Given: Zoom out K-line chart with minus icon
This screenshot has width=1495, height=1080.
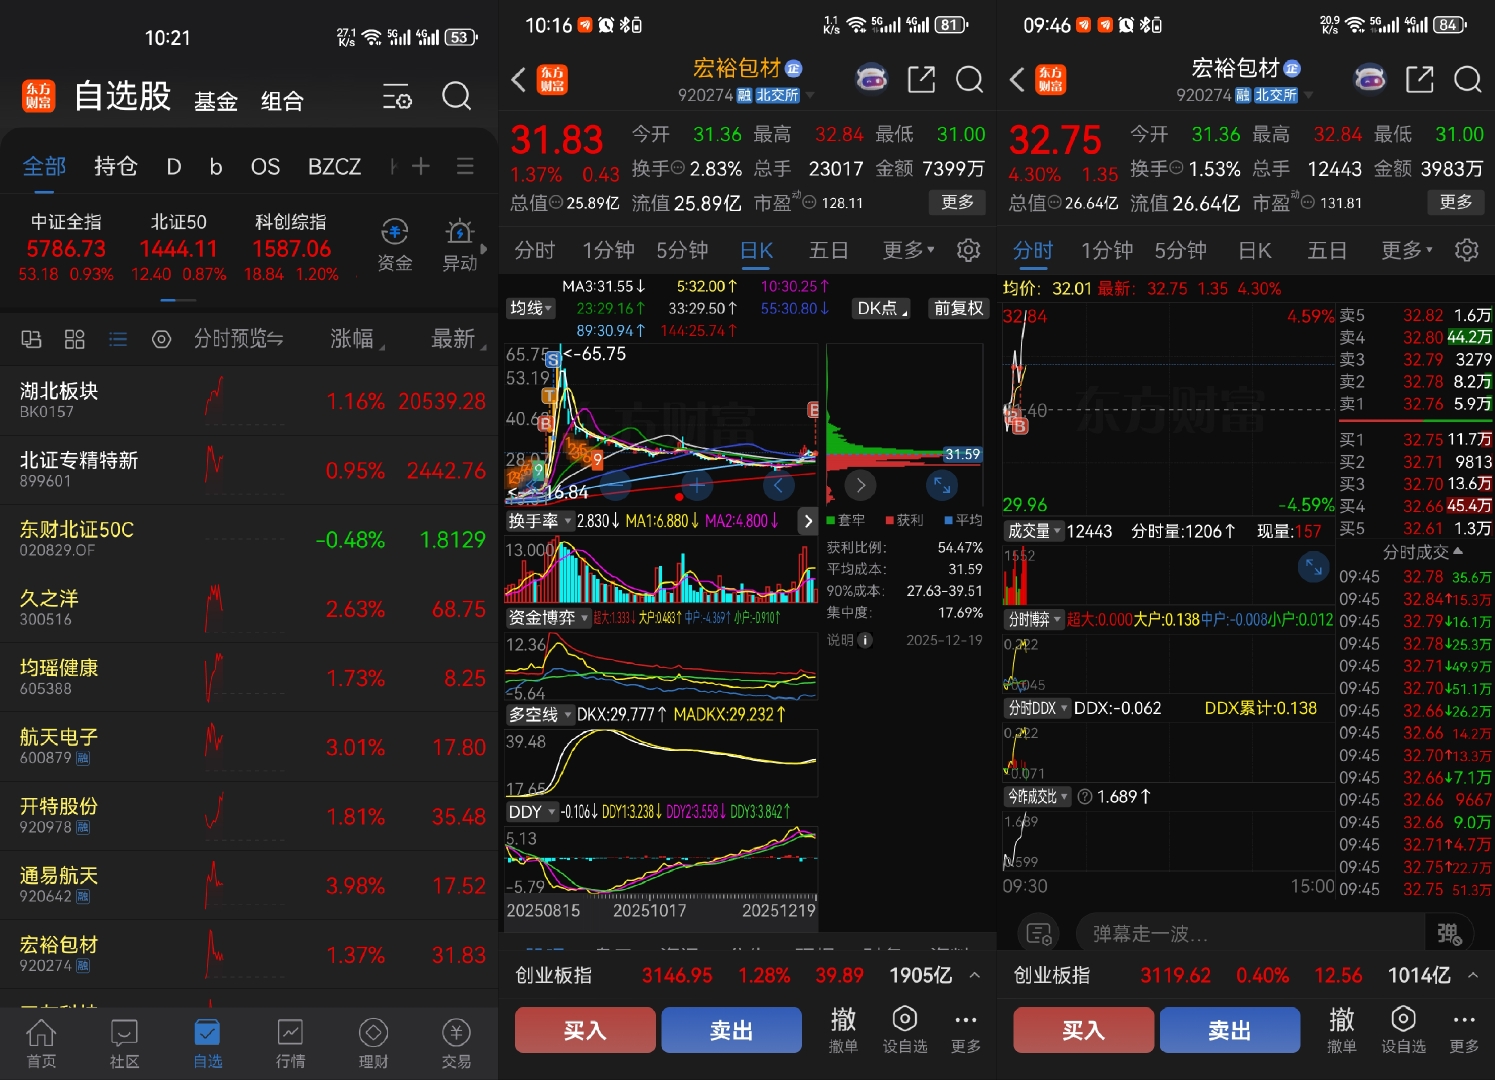Looking at the screenshot, I should coord(615,487).
